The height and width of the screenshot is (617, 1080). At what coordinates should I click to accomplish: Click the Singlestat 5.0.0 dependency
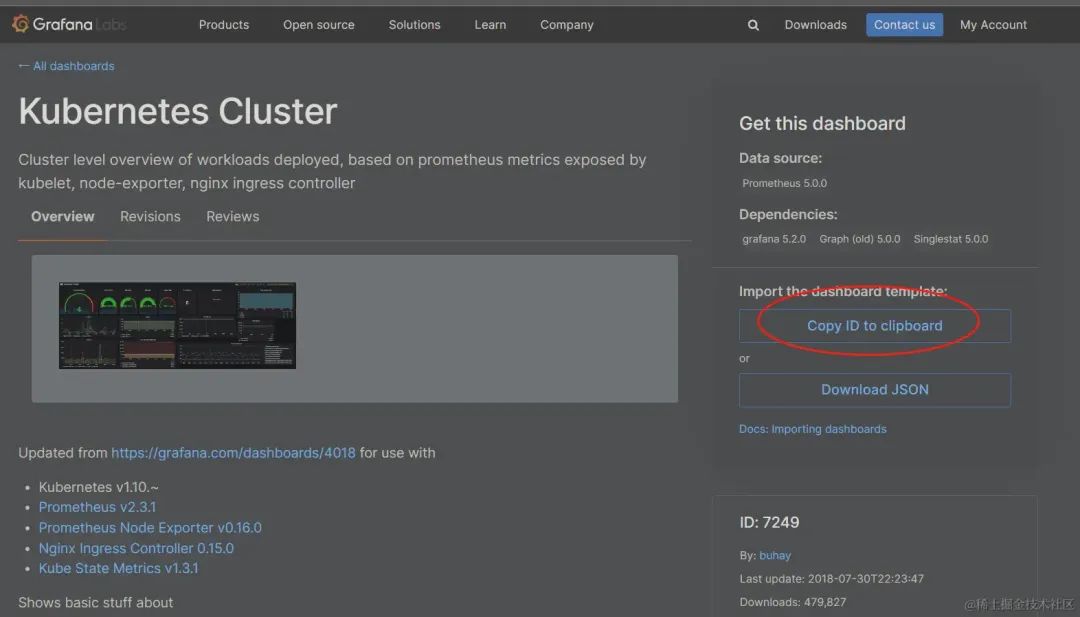coord(951,239)
